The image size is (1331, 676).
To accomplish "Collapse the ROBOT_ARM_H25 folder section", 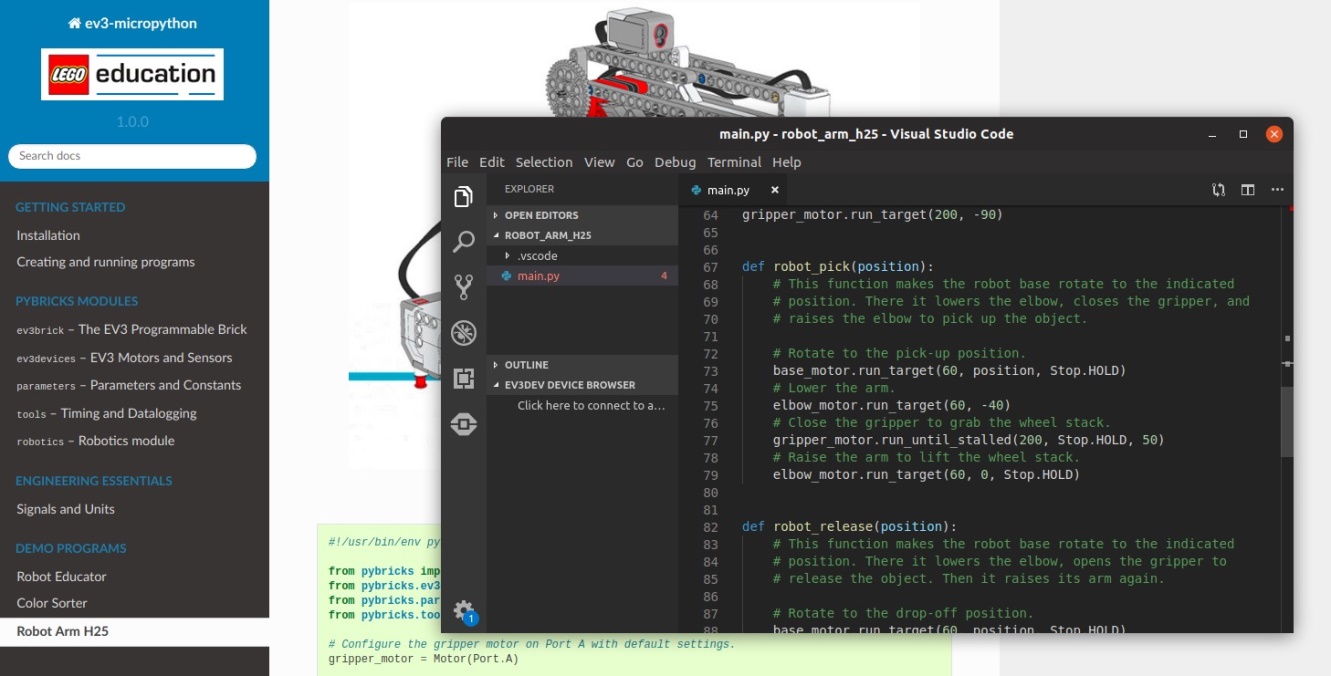I will (x=582, y=235).
